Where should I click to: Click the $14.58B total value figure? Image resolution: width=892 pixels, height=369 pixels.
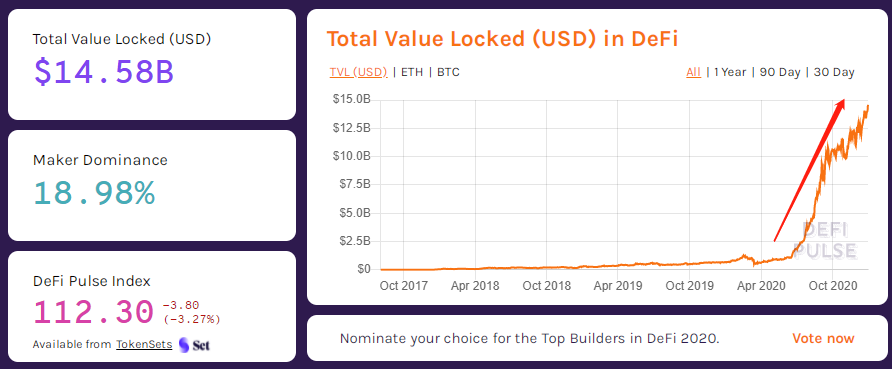[104, 72]
